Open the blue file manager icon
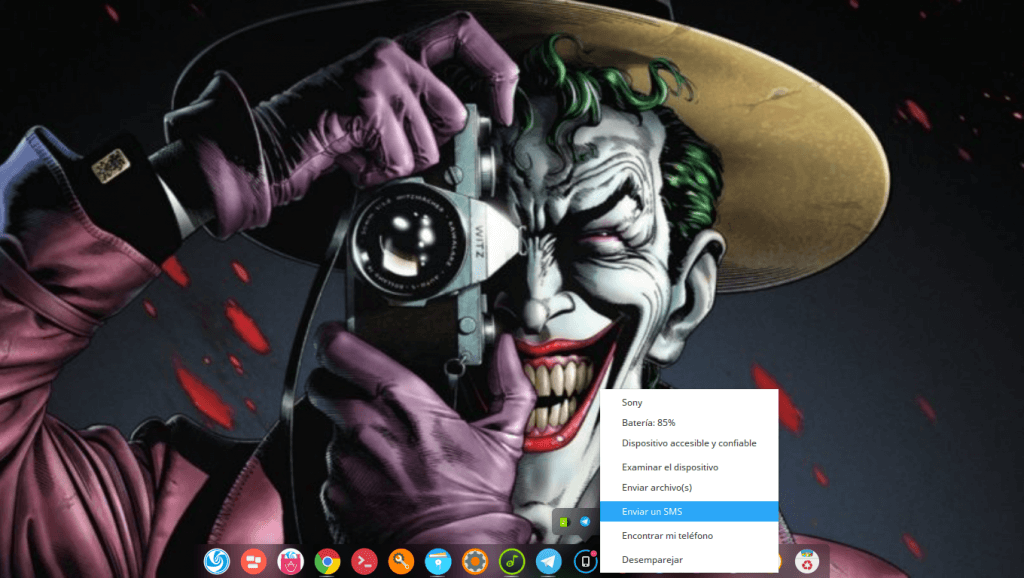 pyautogui.click(x=437, y=562)
